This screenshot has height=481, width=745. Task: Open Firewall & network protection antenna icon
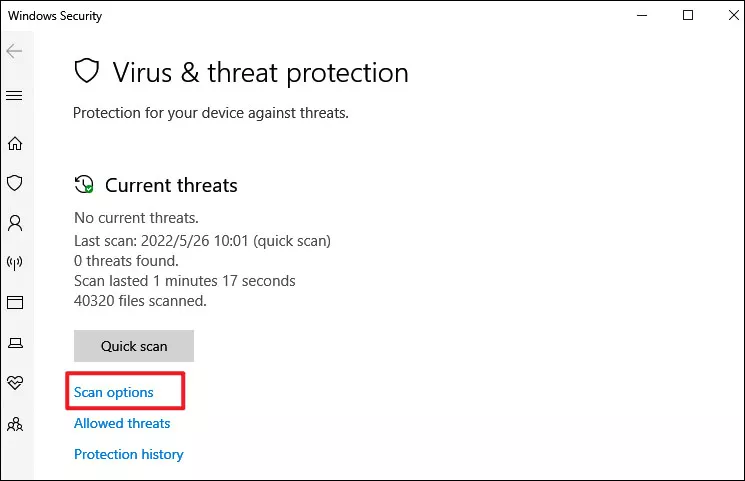pos(15,262)
